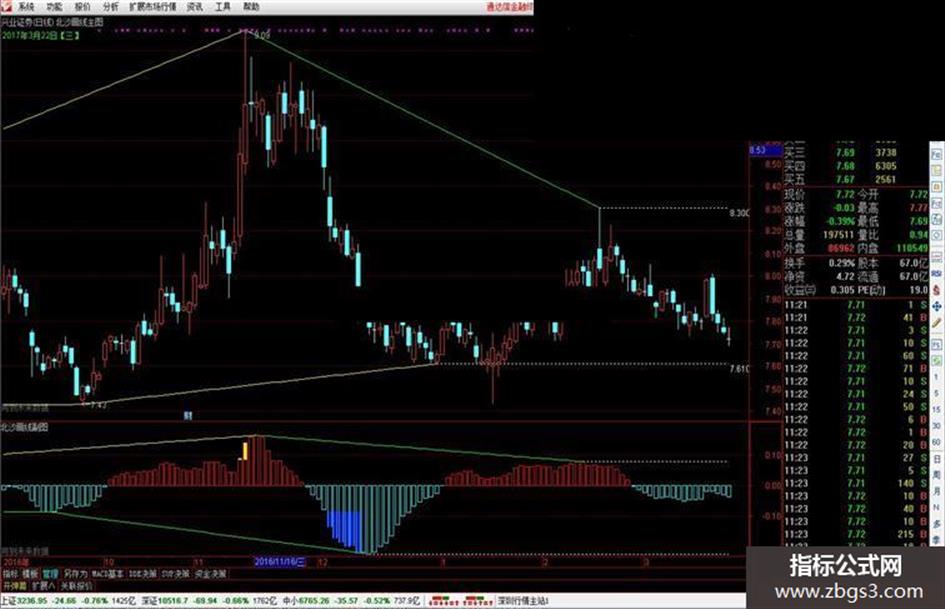Switch to the MACD基本 template tab

[x=108, y=574]
